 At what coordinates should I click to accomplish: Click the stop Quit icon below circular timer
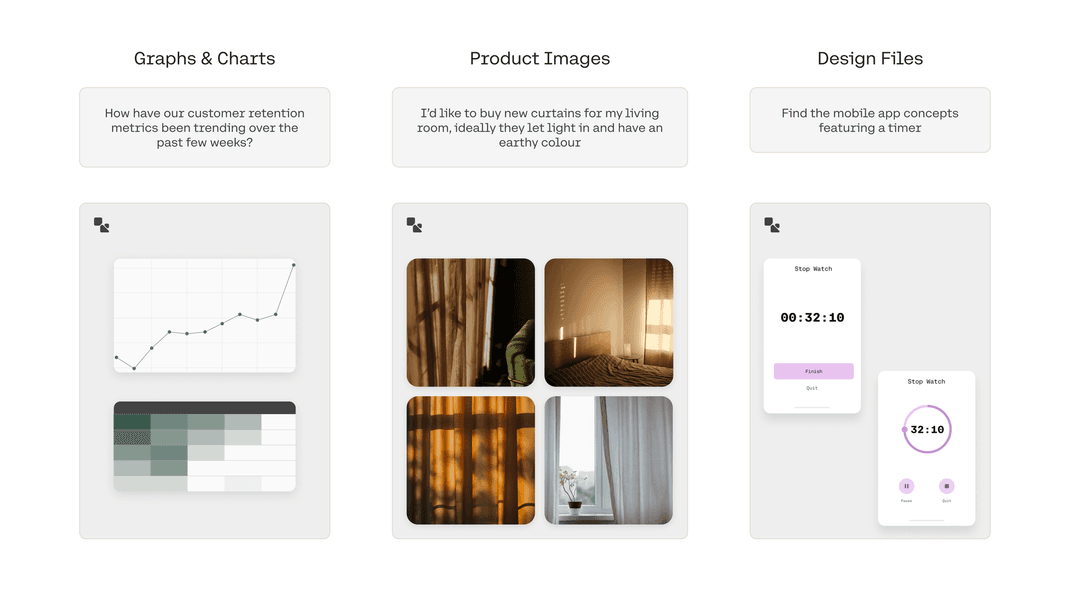pos(946,486)
